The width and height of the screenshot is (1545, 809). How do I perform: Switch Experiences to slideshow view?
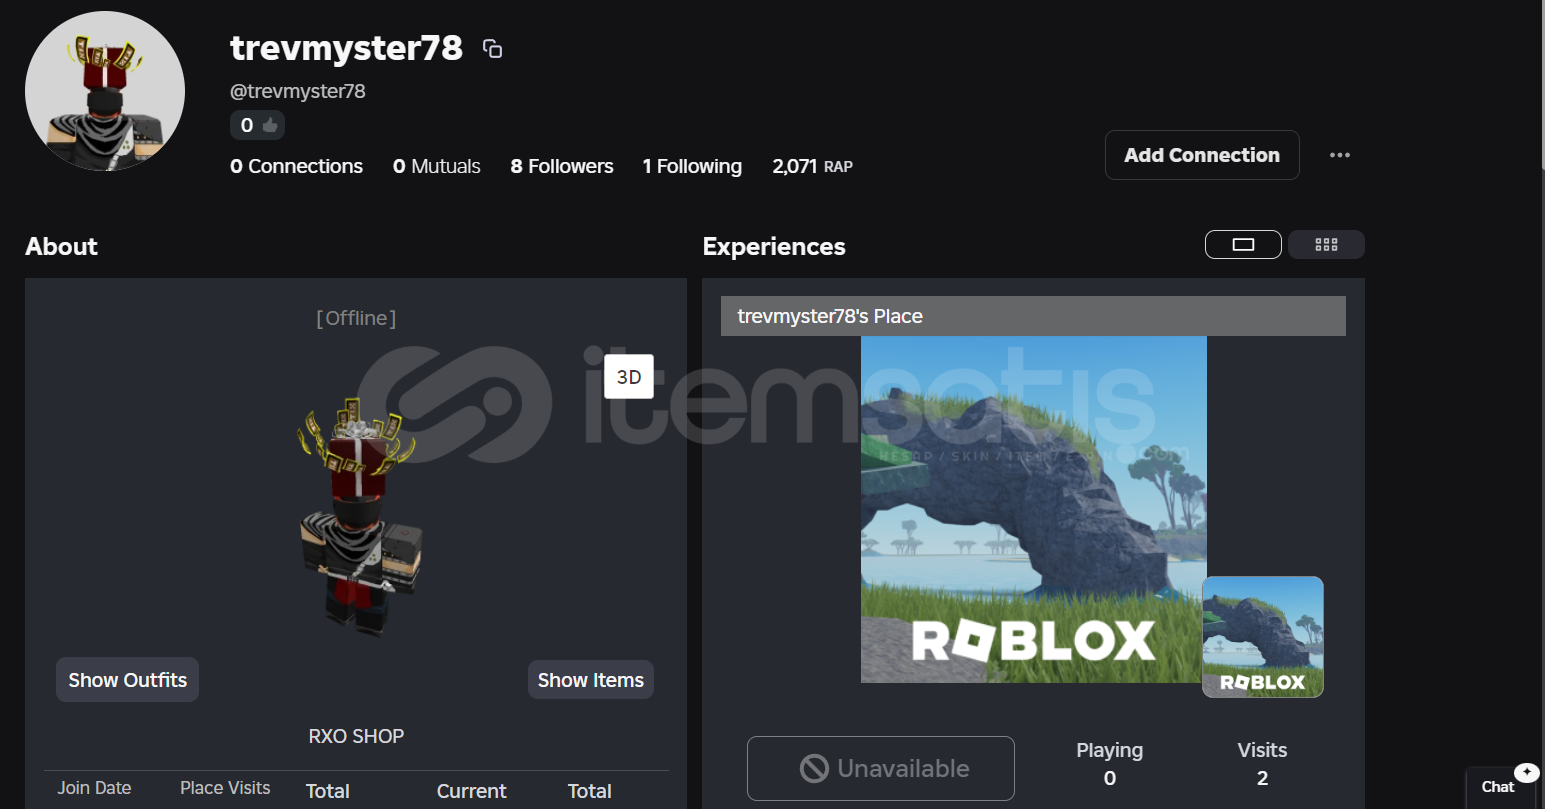pyautogui.click(x=1243, y=244)
